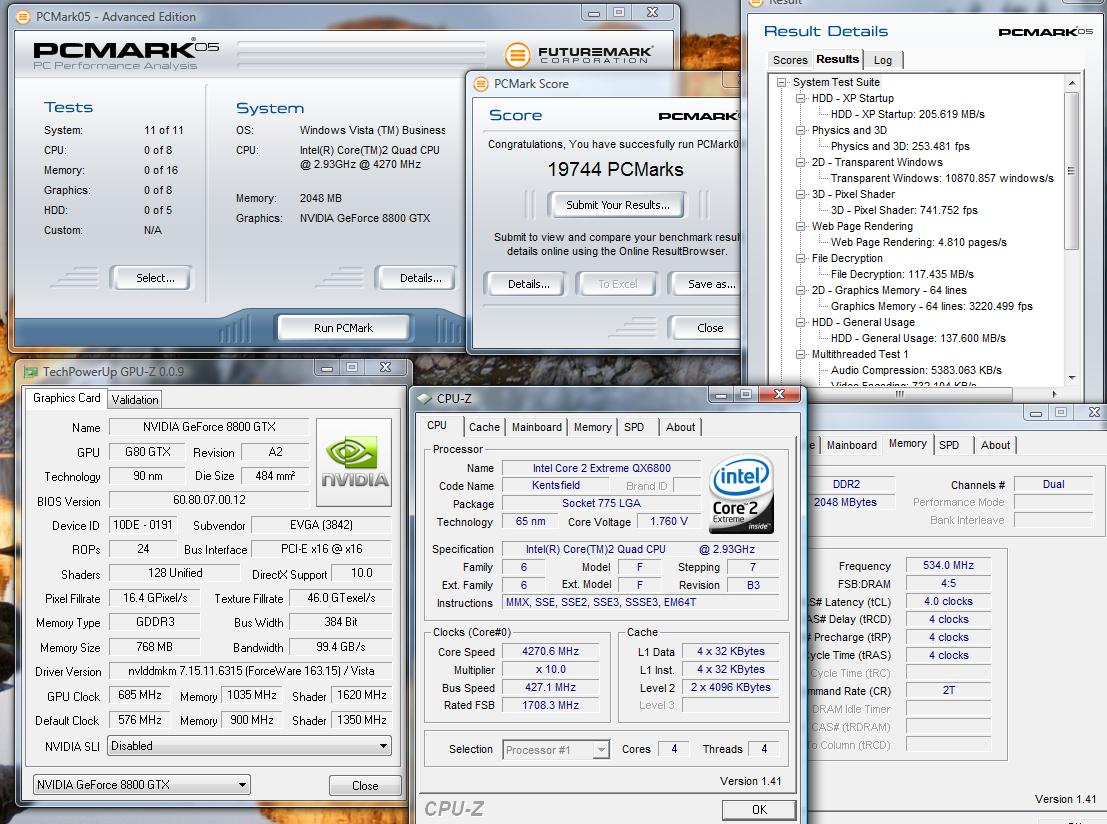Image resolution: width=1107 pixels, height=824 pixels.
Task: Click the BIOS Version field 60.80.07.00.12
Action: click(x=209, y=500)
